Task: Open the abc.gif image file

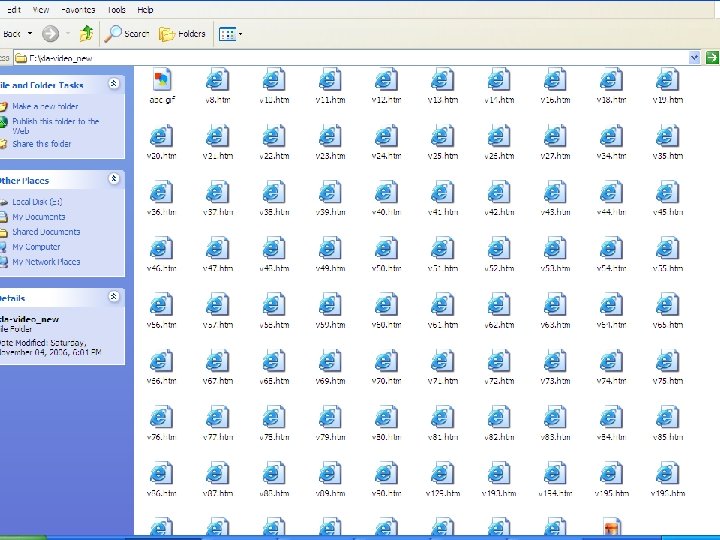Action: (x=162, y=81)
